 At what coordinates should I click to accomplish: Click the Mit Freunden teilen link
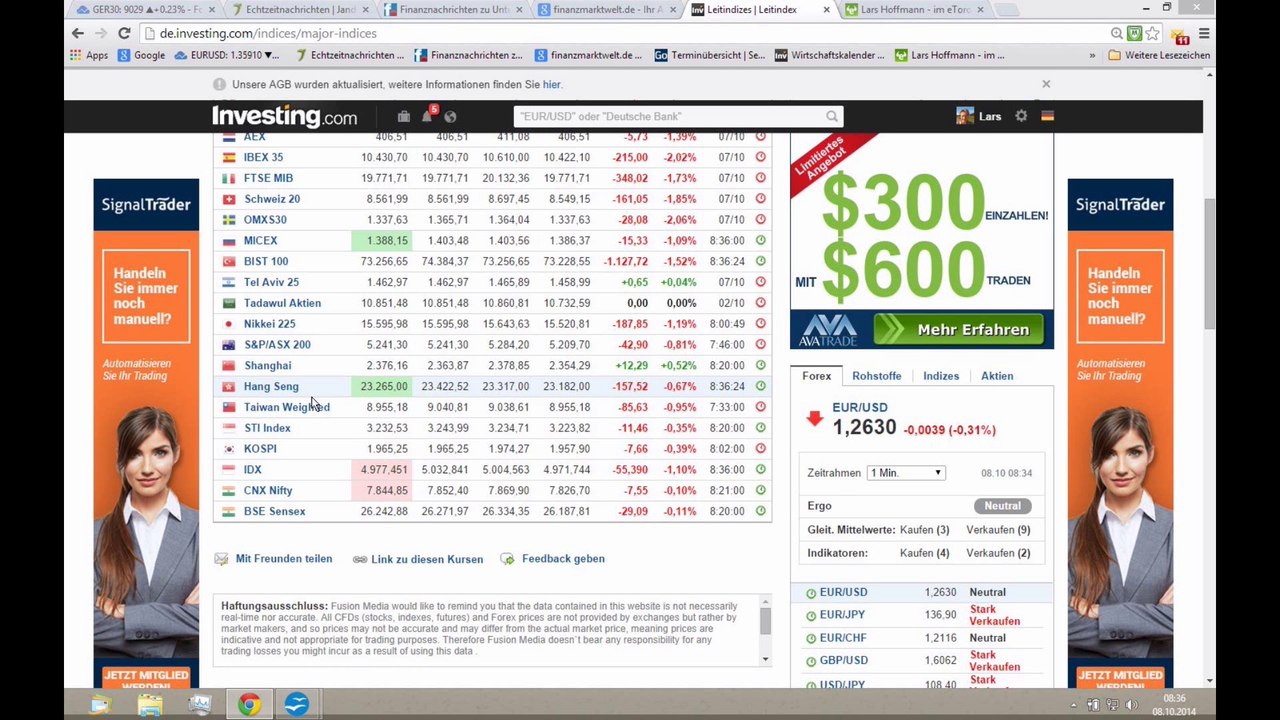284,559
